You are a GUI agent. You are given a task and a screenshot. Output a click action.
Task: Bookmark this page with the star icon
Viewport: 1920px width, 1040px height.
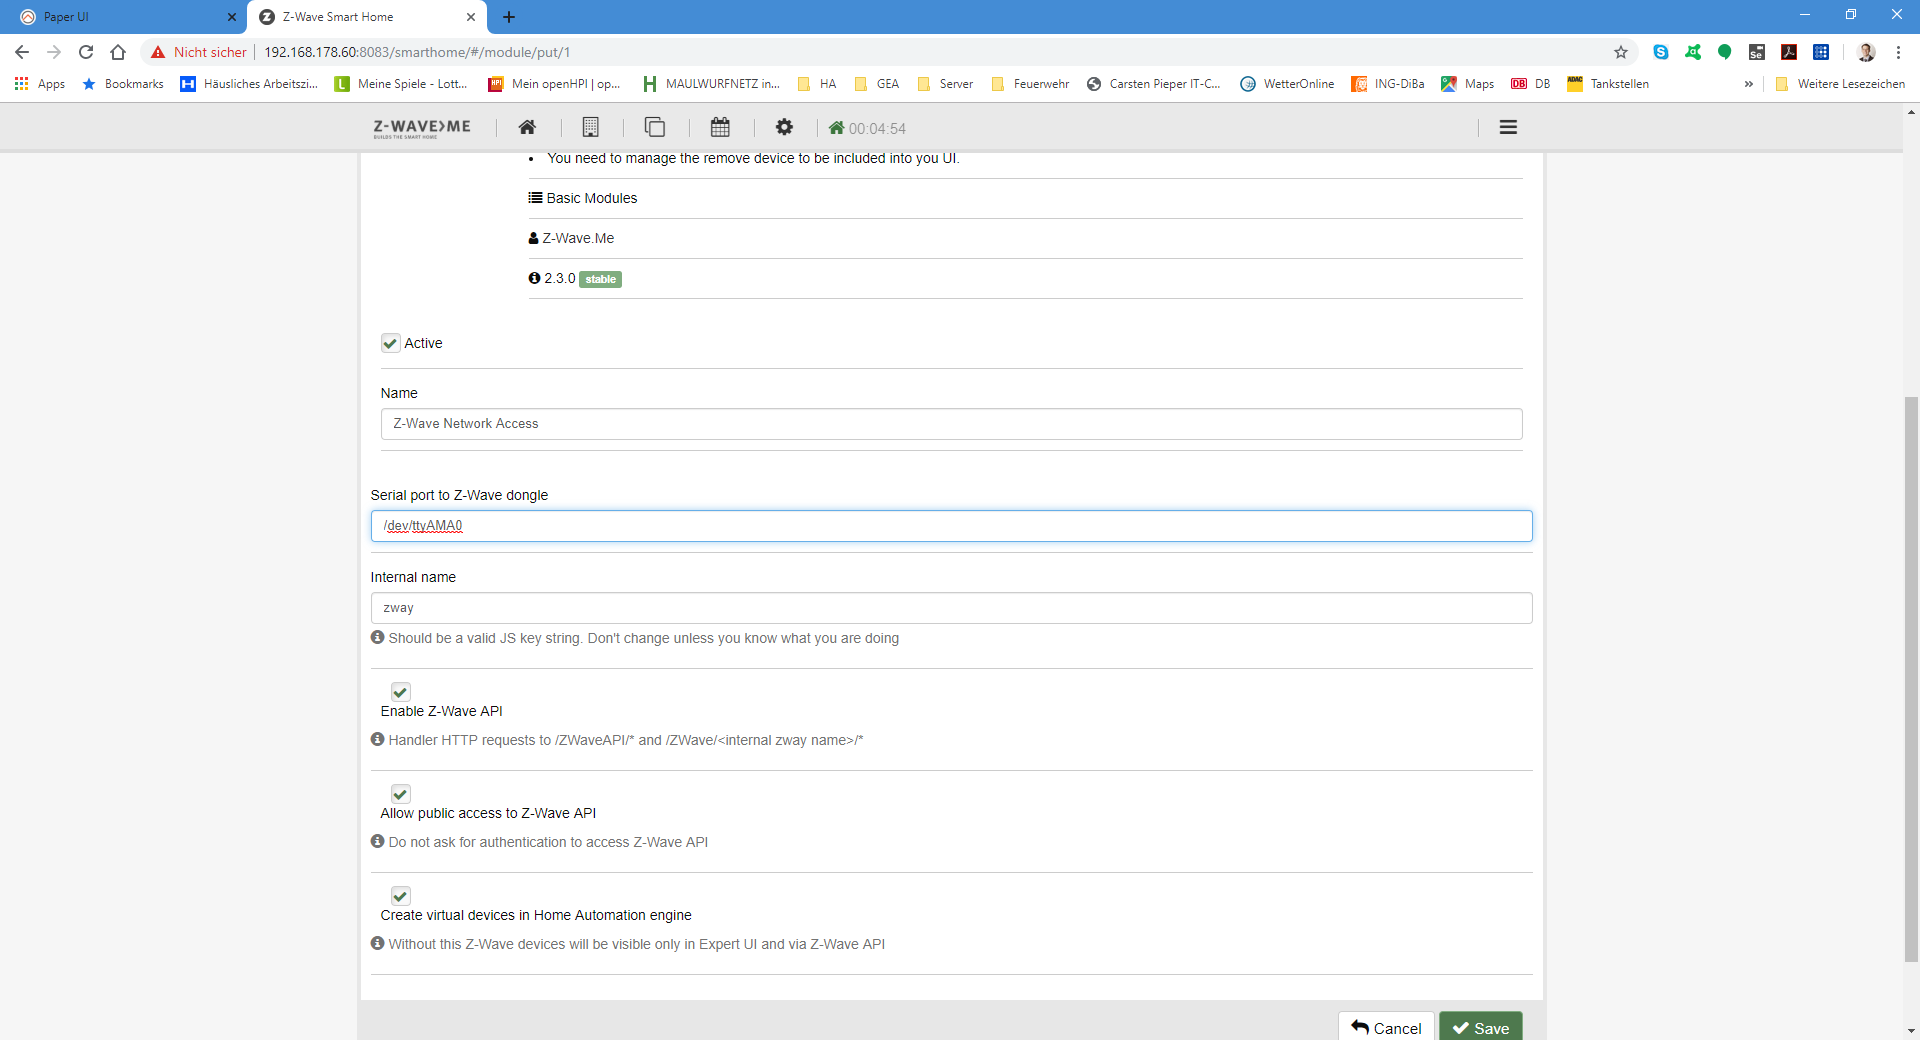1621,52
